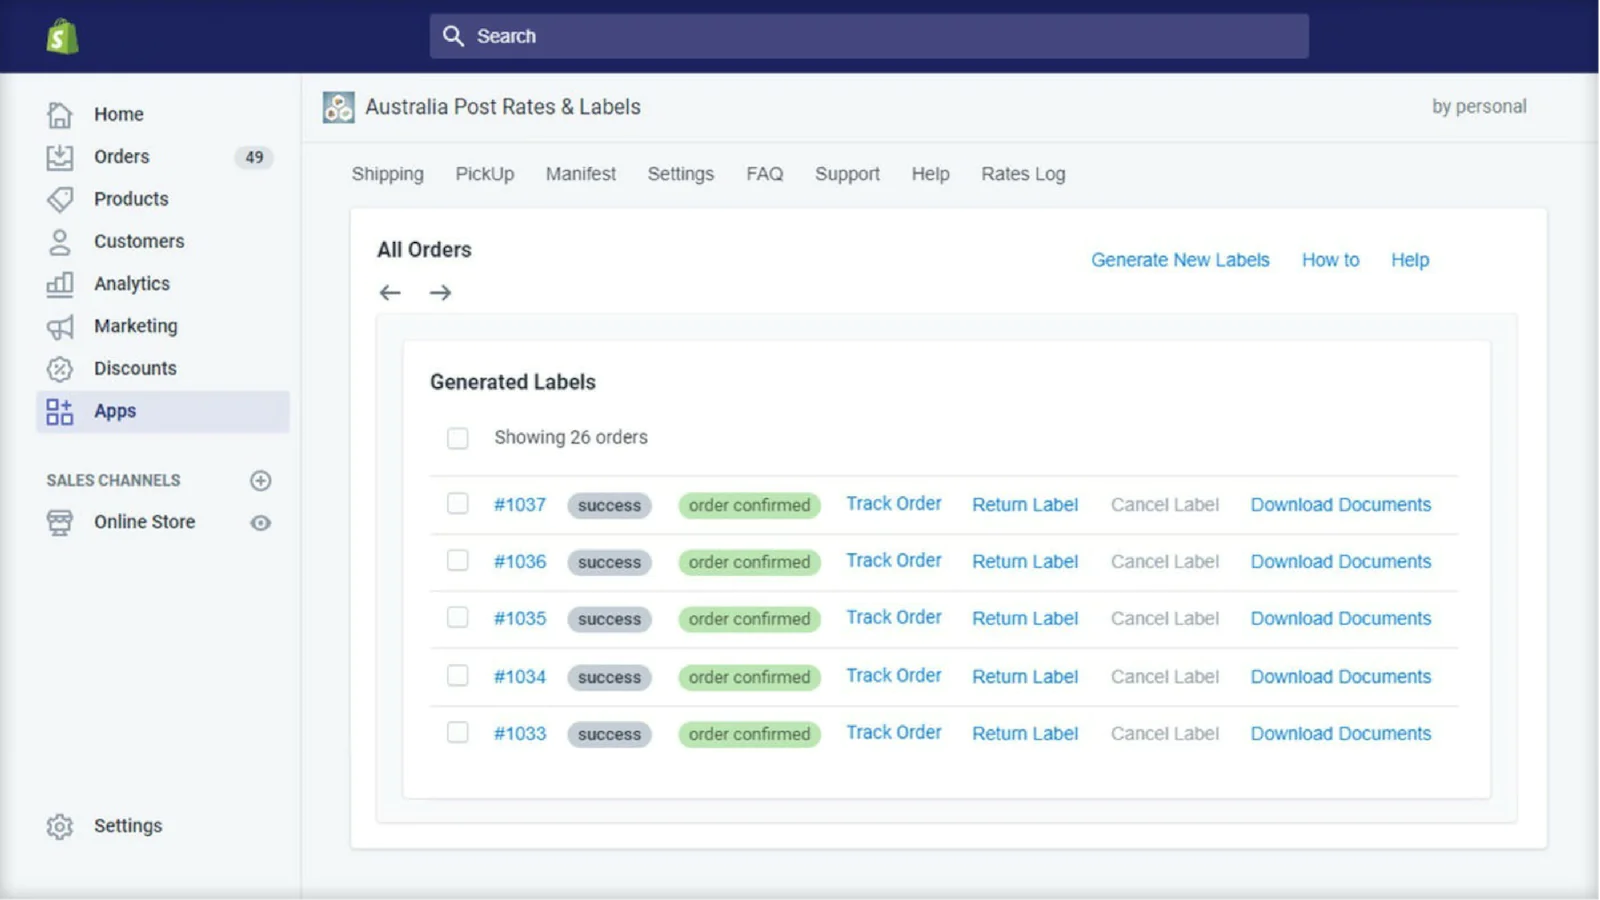Open Analytics via its bar chart icon
The image size is (1600, 900).
click(60, 284)
